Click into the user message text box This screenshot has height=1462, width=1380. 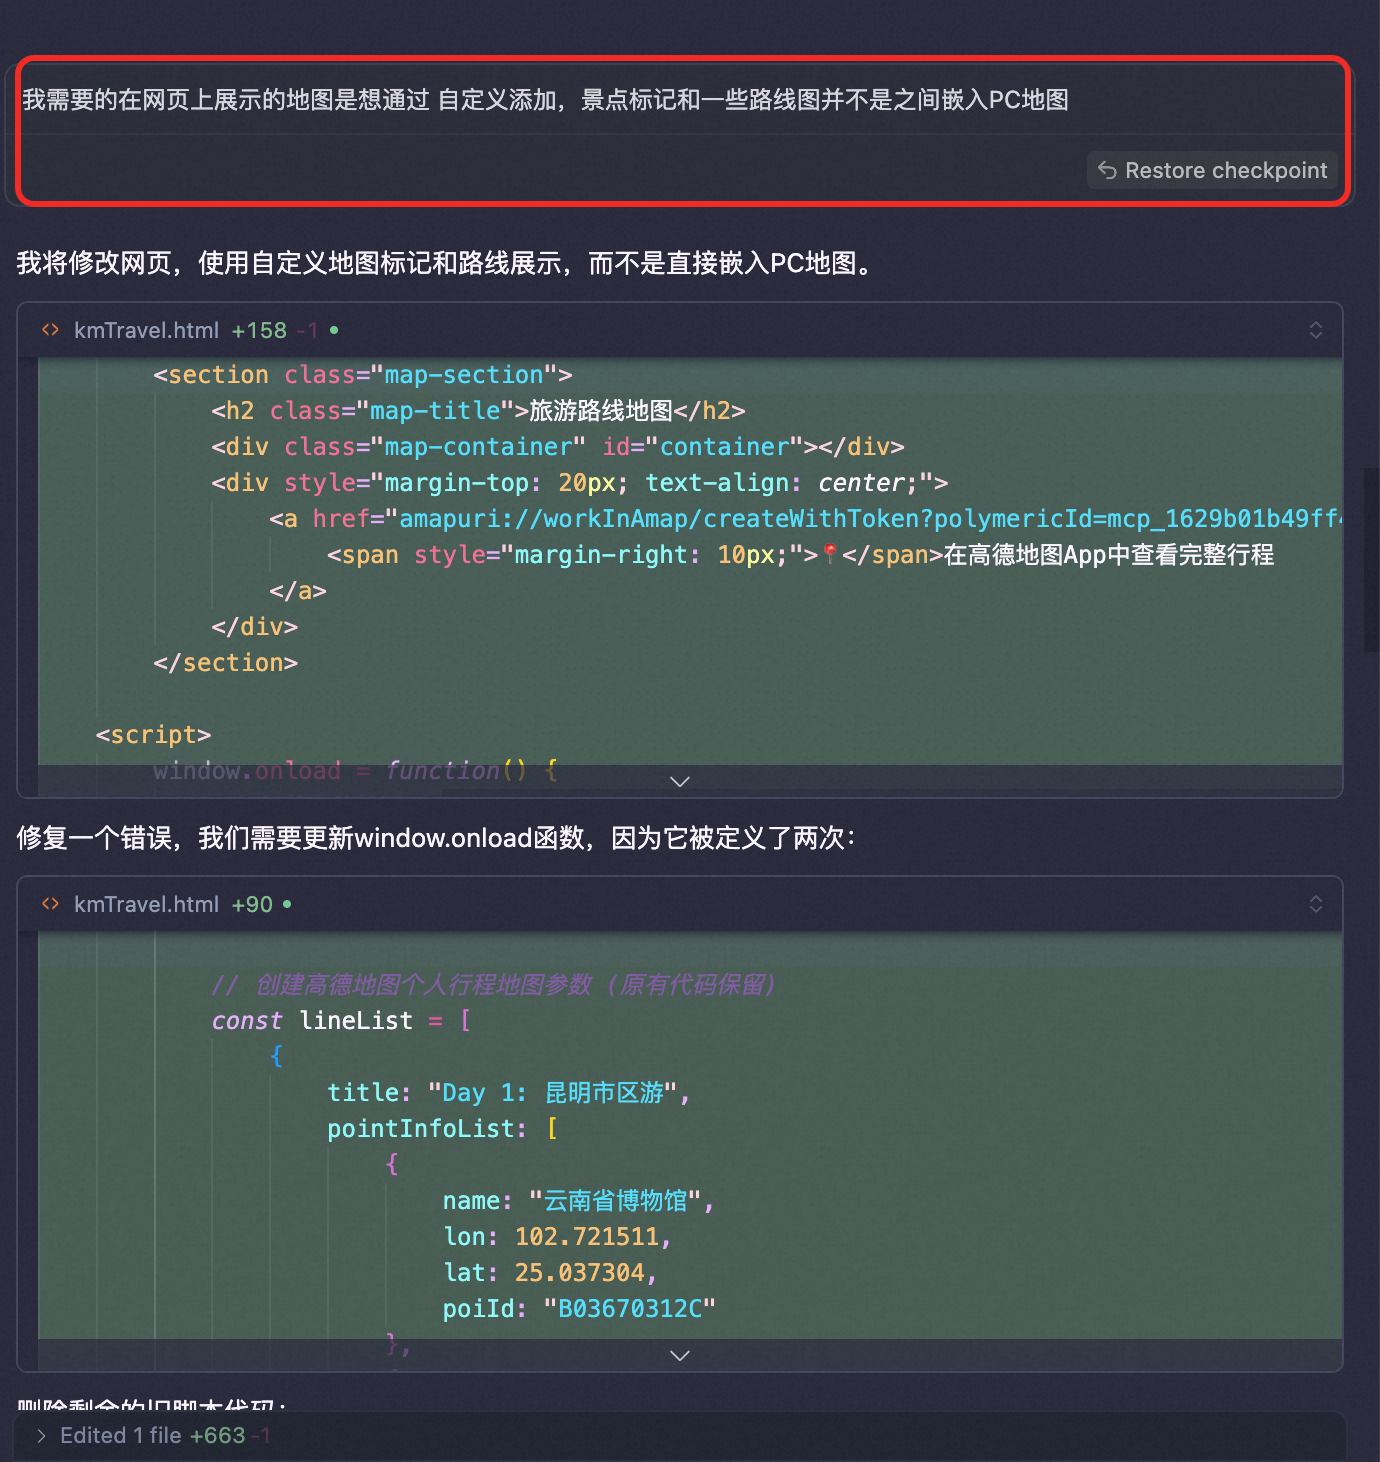(x=545, y=100)
